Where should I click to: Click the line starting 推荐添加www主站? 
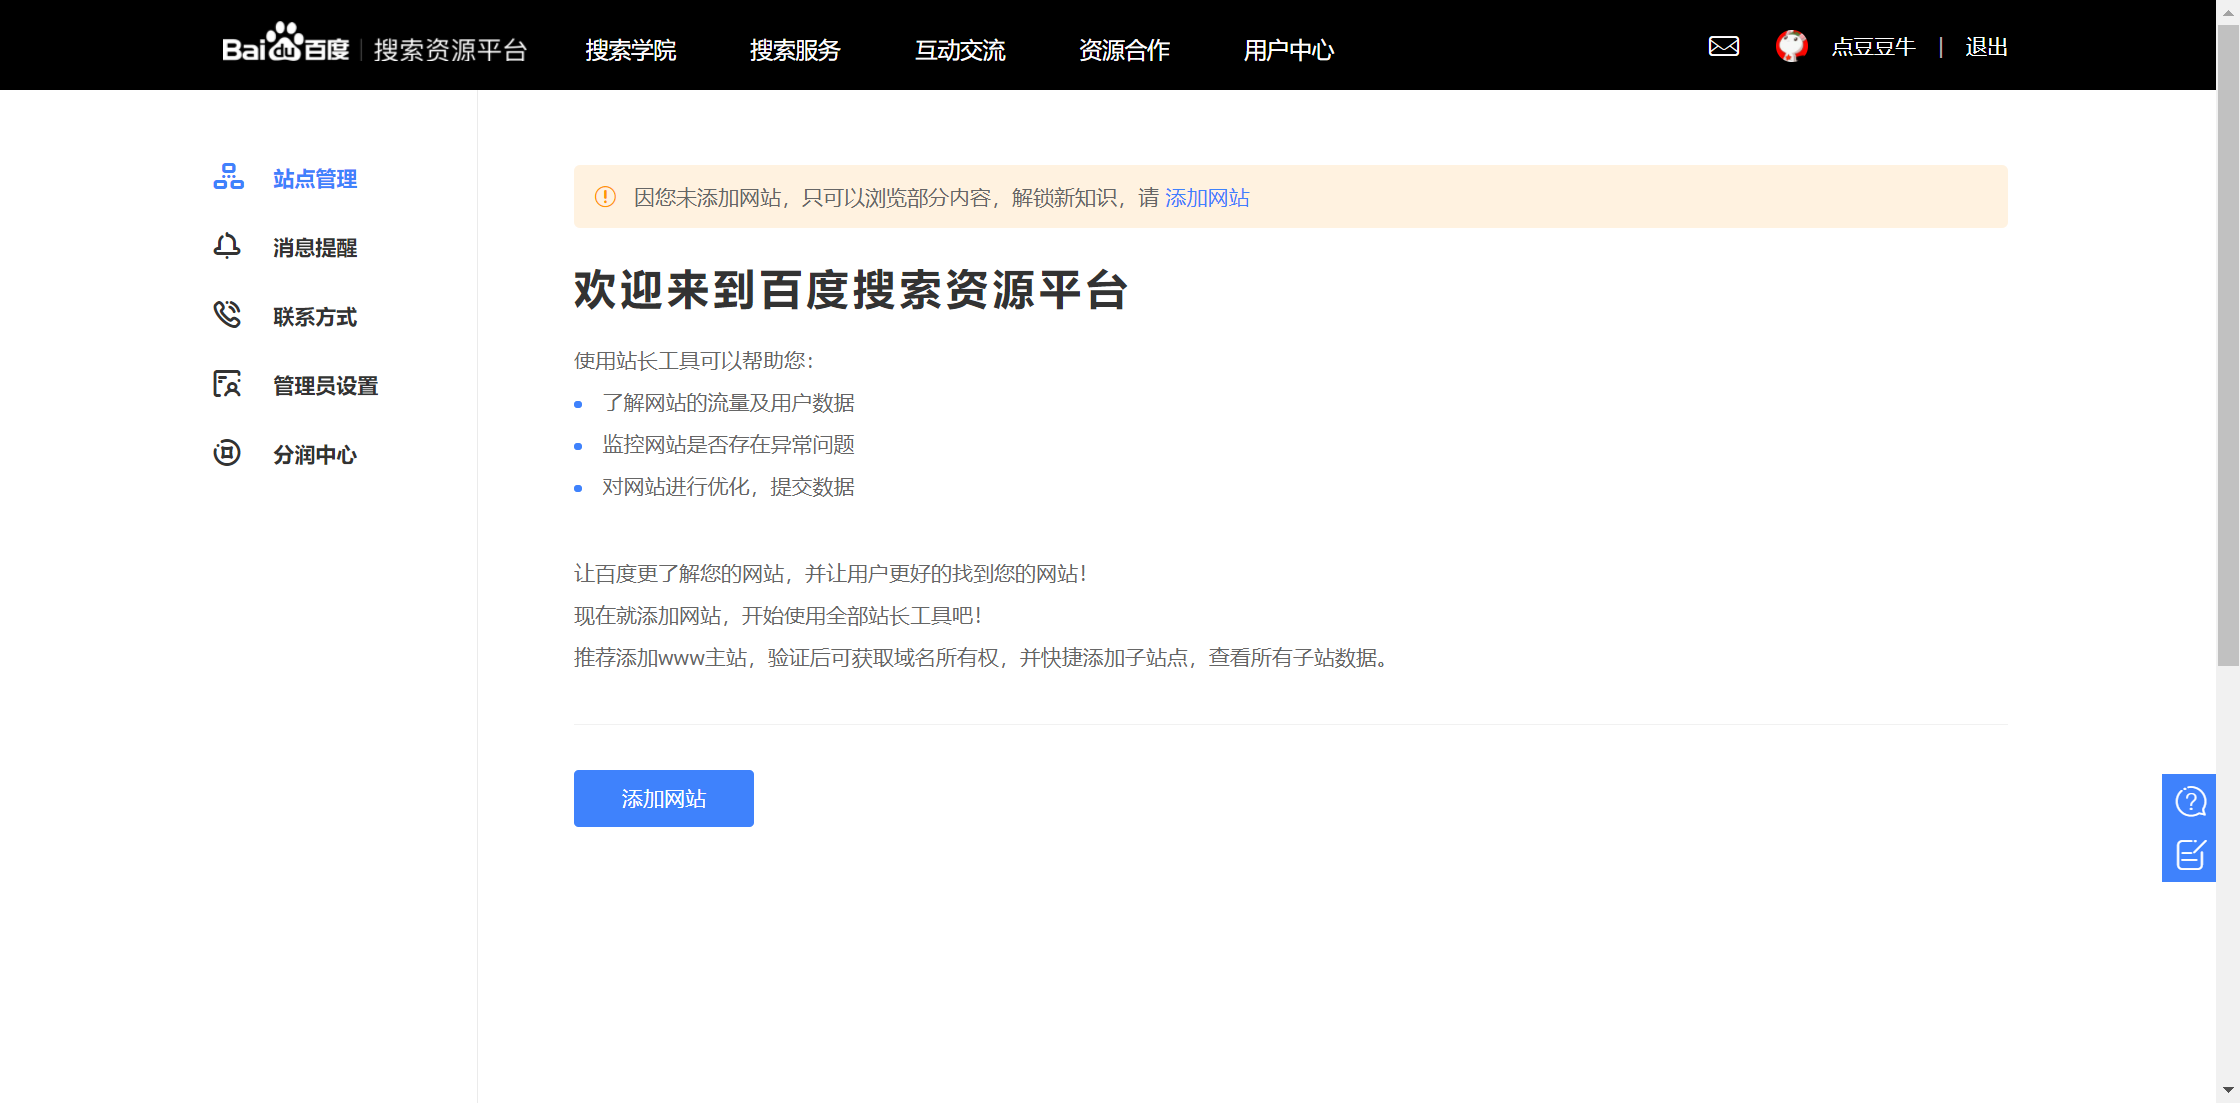click(984, 658)
